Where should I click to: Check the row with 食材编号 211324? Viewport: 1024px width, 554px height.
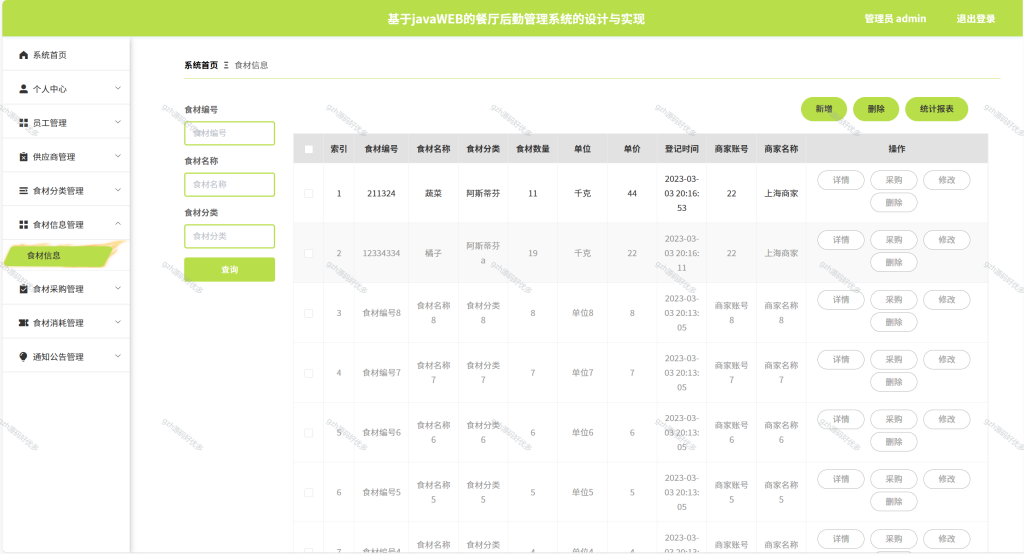tap(309, 193)
